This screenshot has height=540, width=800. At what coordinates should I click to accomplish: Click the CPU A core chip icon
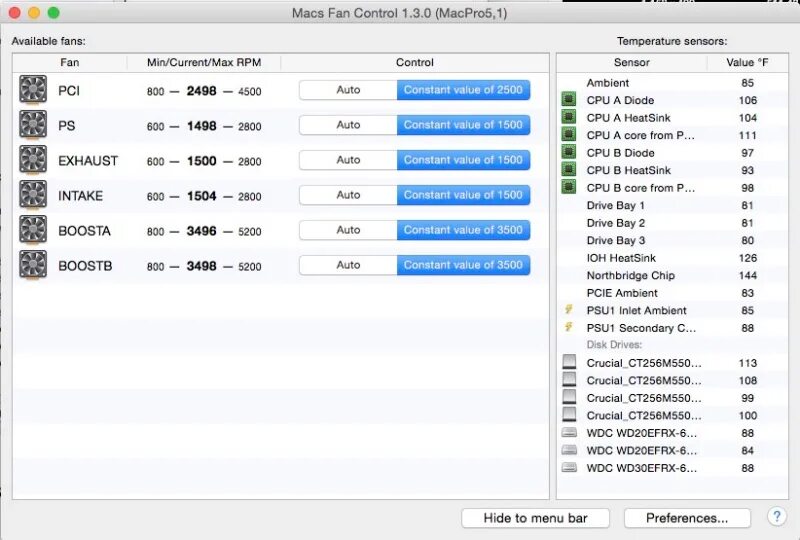[x=569, y=135]
